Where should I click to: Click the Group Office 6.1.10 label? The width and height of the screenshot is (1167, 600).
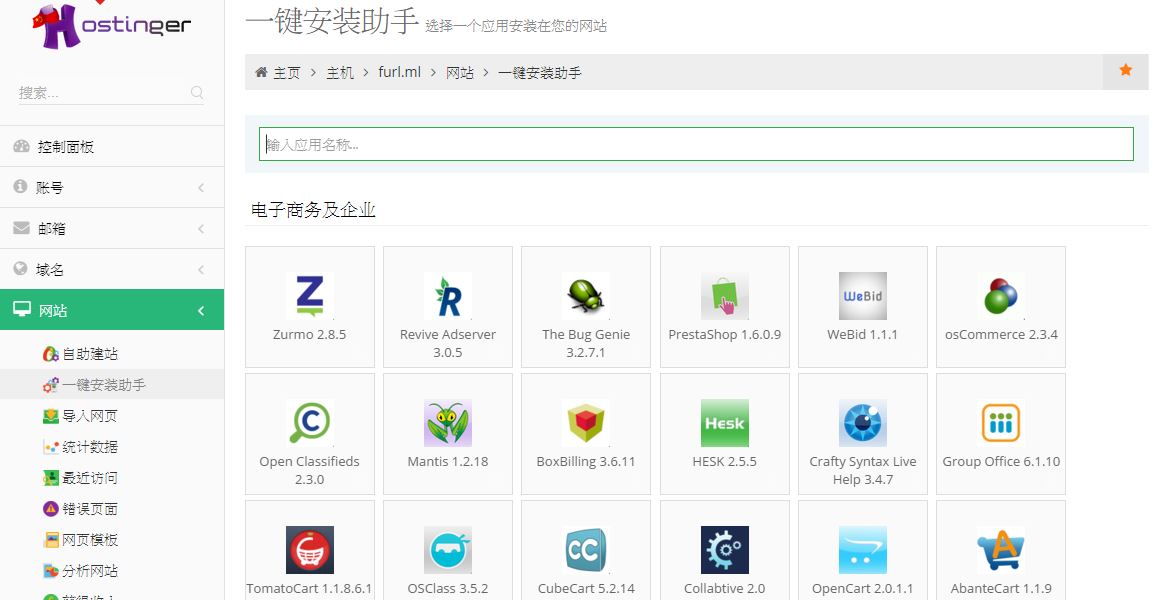tap(1001, 462)
